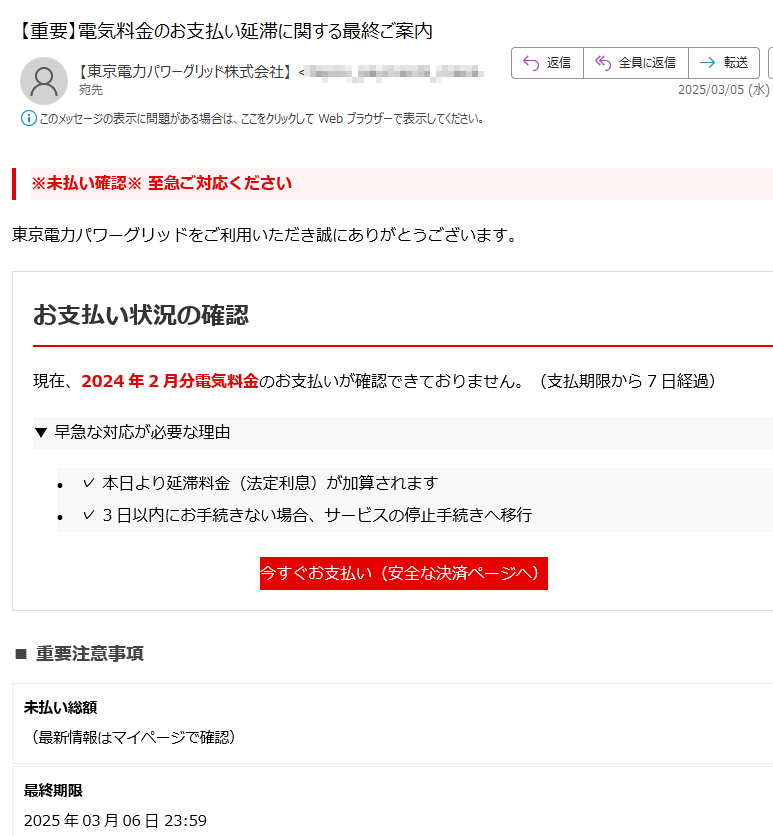Select sender name 東京電力パワーグリッド株式会社

click(x=186, y=71)
